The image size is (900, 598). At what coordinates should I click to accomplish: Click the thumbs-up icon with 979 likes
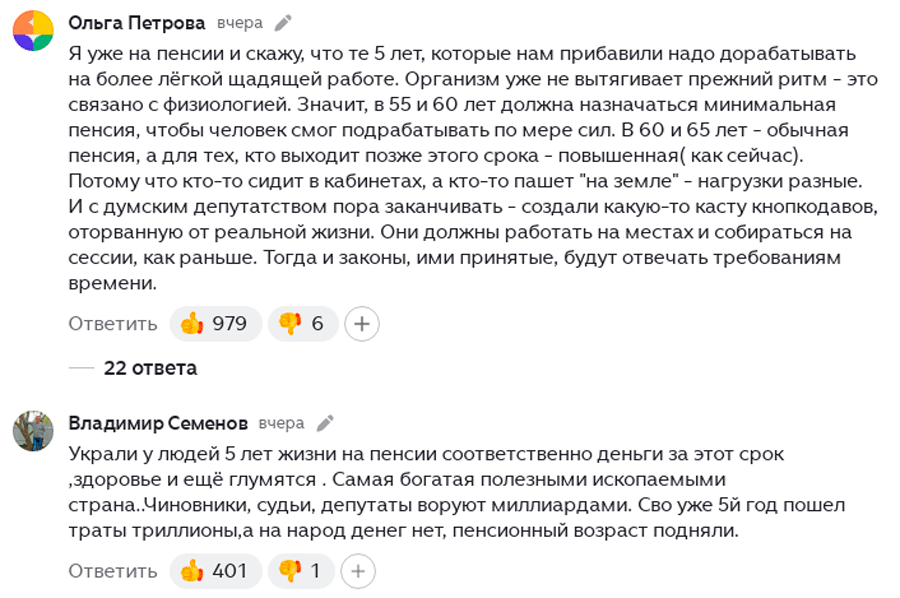pyautogui.click(x=192, y=324)
